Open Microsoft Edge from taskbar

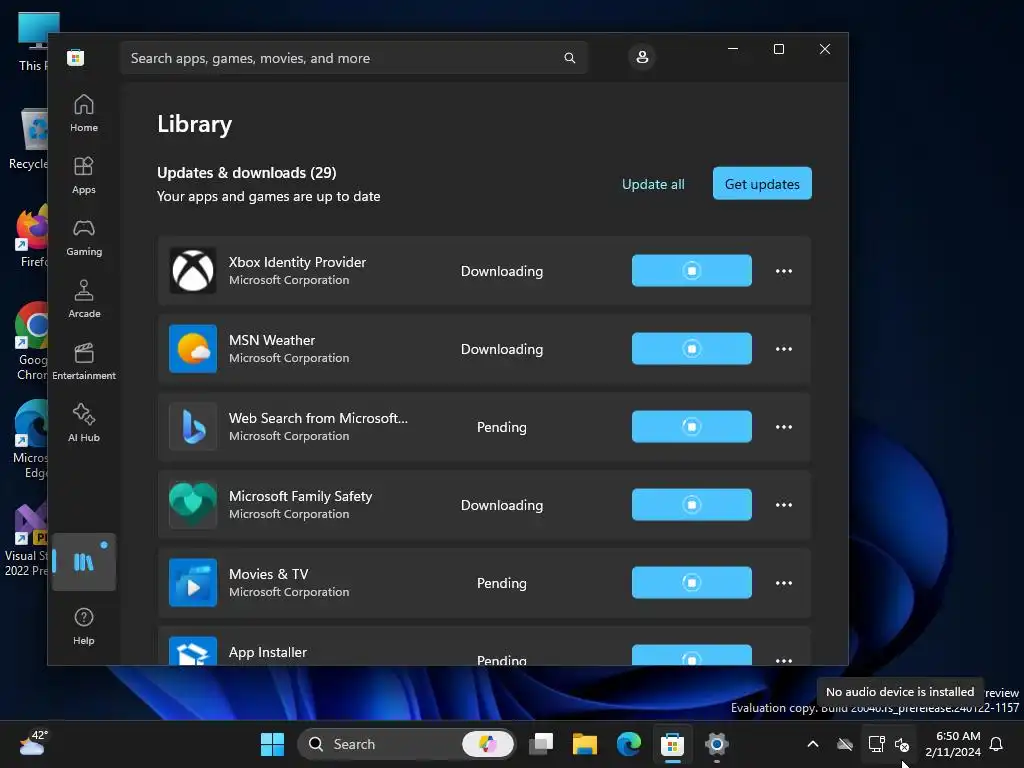point(628,744)
